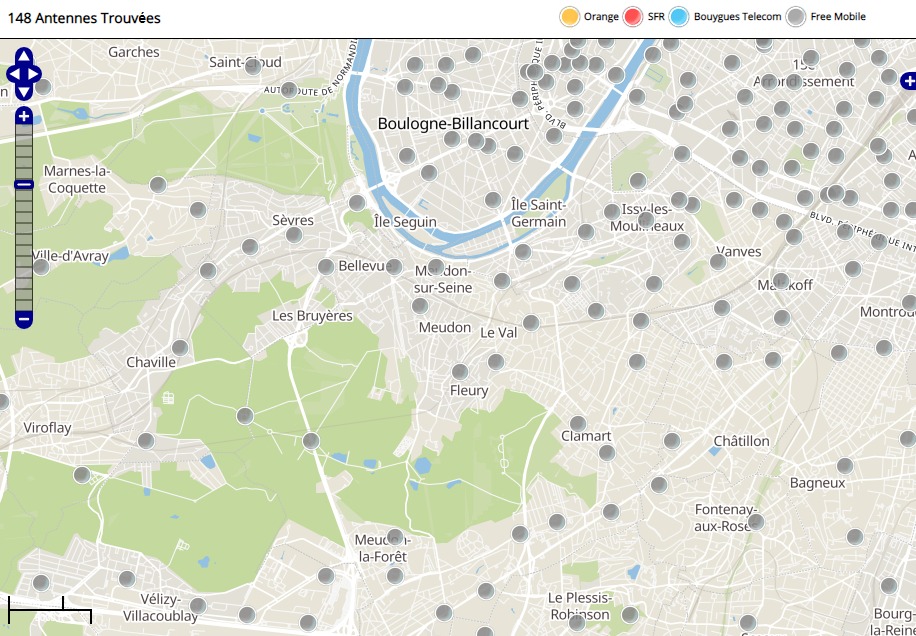Zoom in with the plus button
Image resolution: width=916 pixels, height=636 pixels.
(x=24, y=116)
